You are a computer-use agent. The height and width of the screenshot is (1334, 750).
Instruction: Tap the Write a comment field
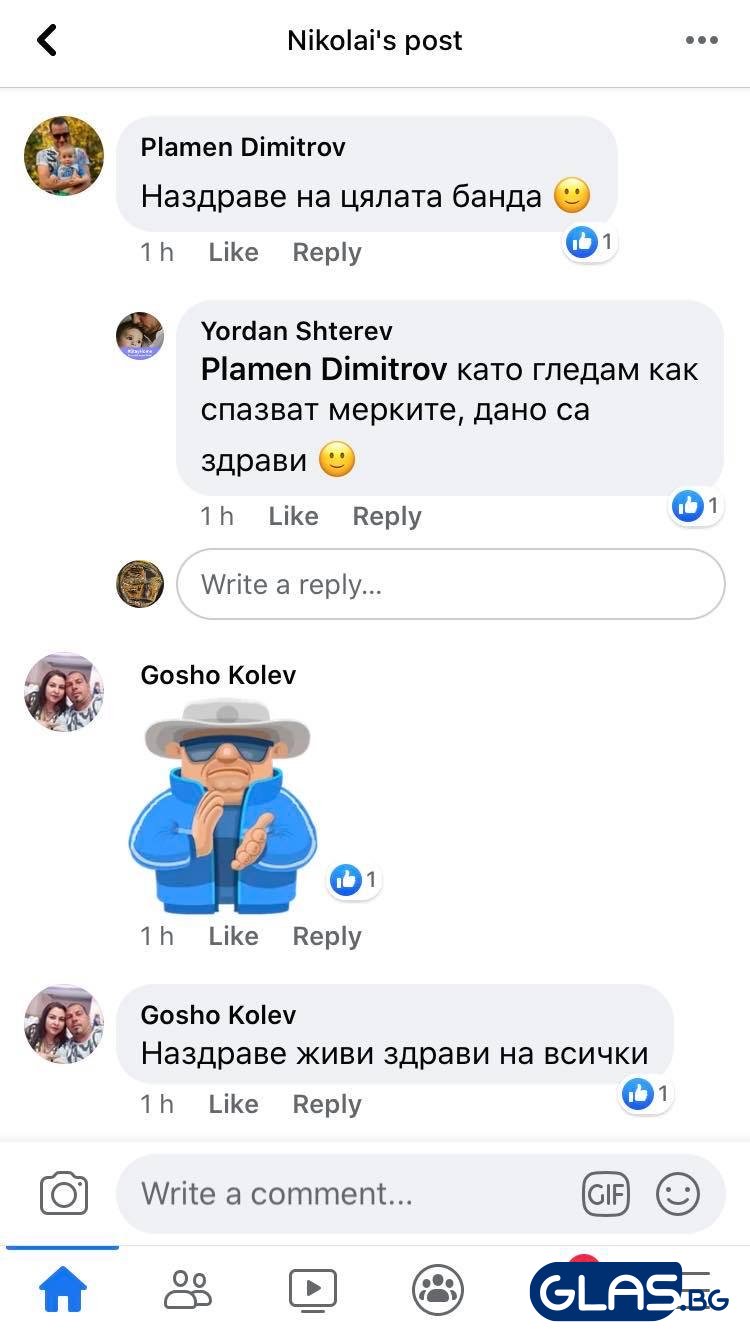pos(421,1194)
